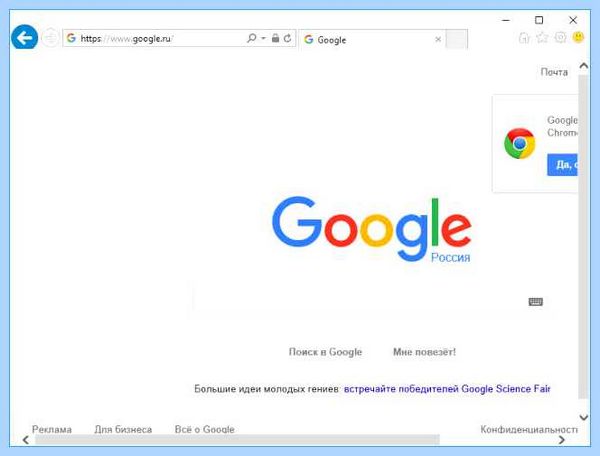Viewport: 600px width, 456px height.
Task: Click the horizontal scrollbar thumb
Action: (x=237, y=440)
